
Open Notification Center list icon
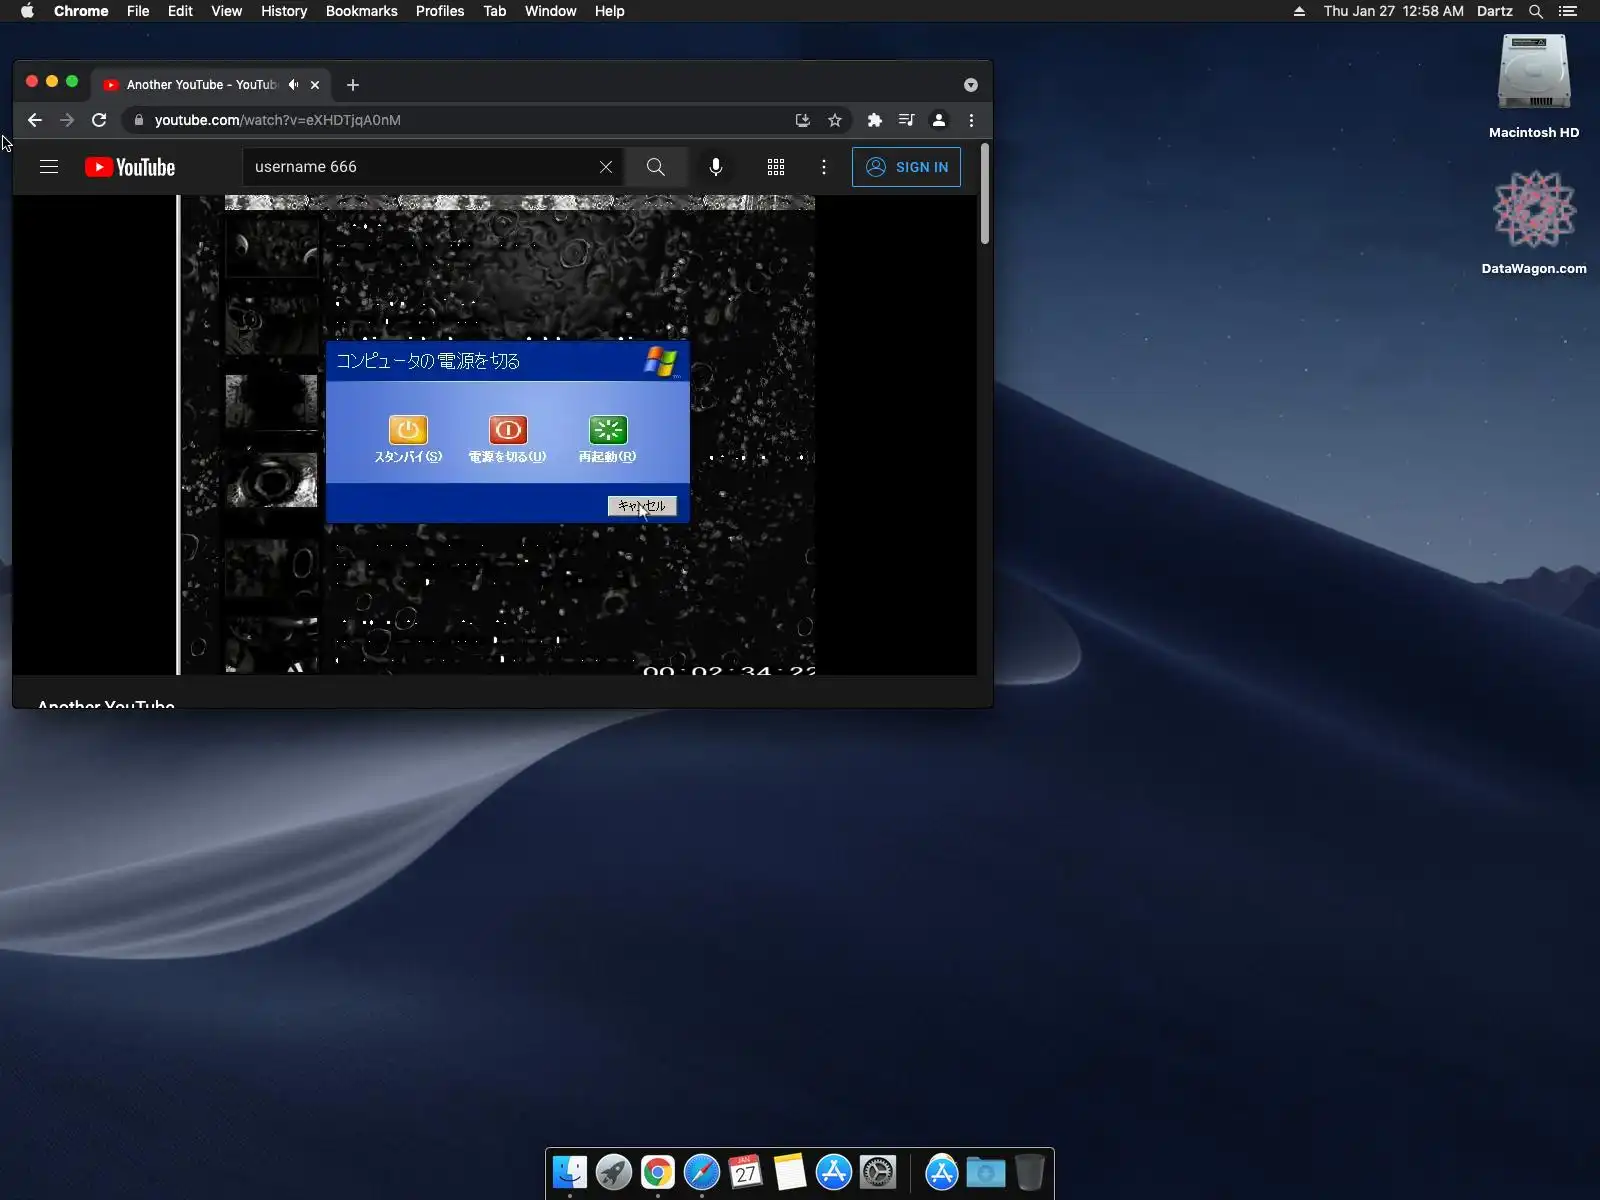[1568, 11]
